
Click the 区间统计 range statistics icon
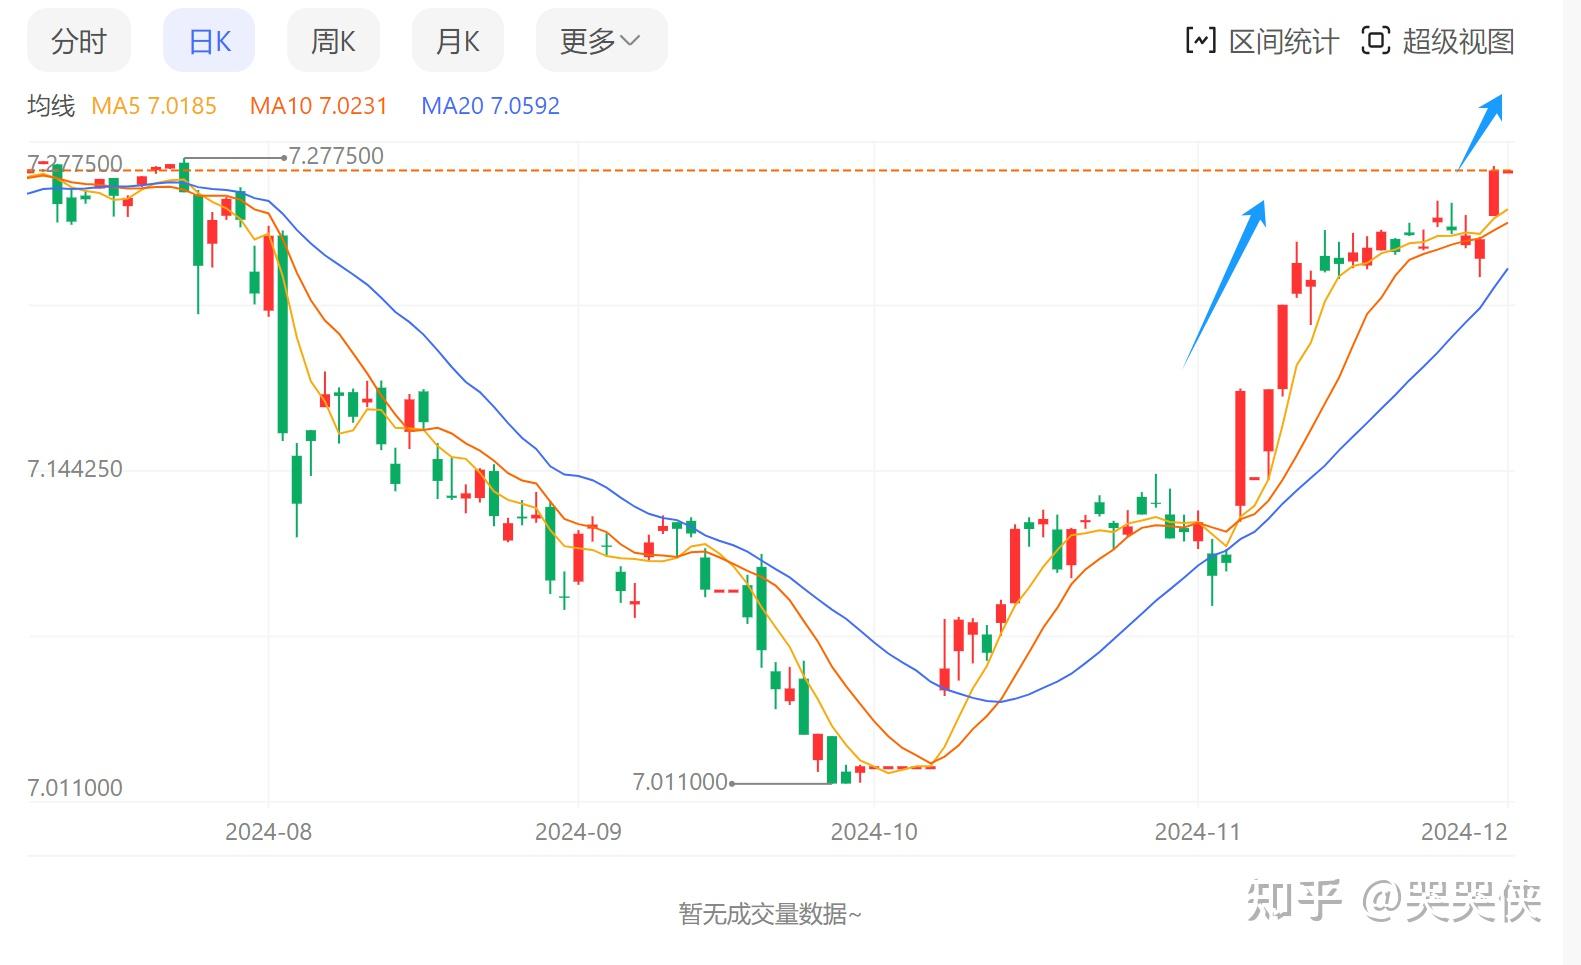pos(1200,41)
